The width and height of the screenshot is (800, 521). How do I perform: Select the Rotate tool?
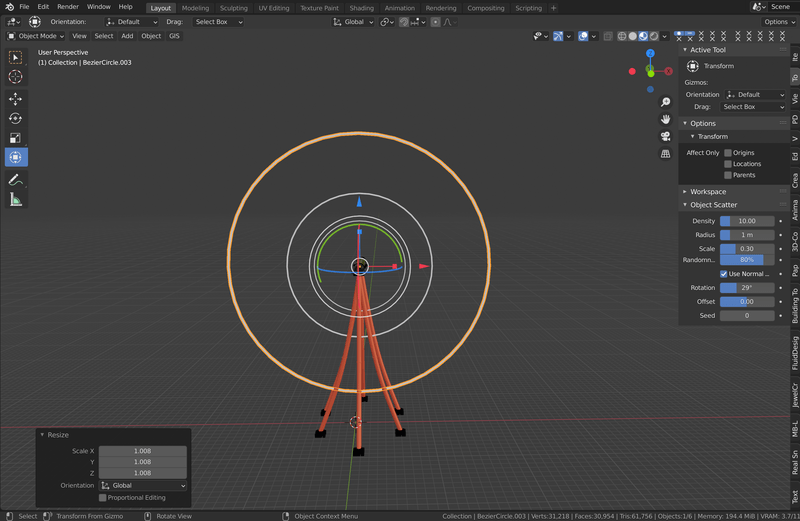click(x=16, y=118)
